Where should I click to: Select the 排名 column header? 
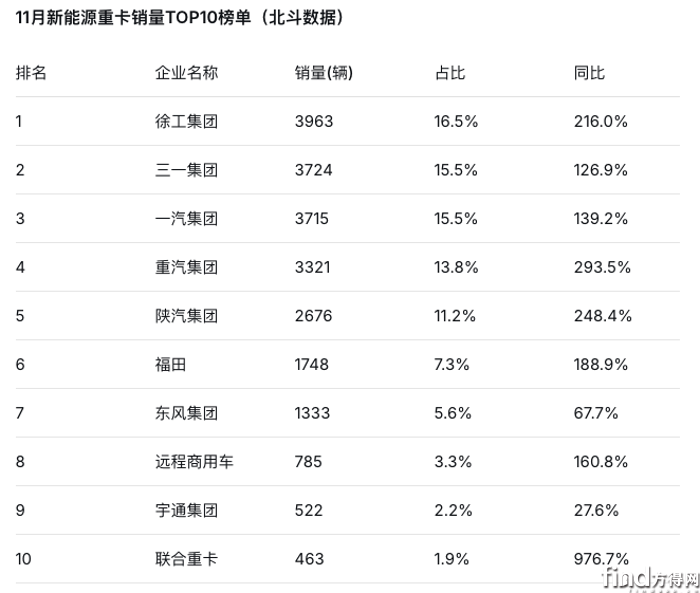pos(32,73)
